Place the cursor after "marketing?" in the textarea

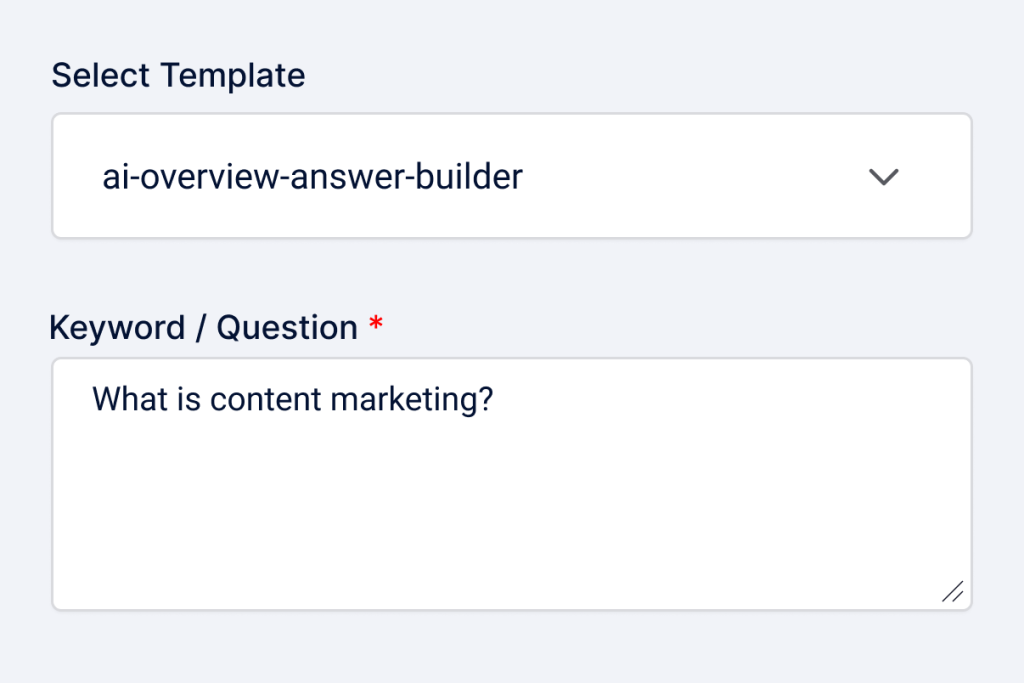[497, 399]
